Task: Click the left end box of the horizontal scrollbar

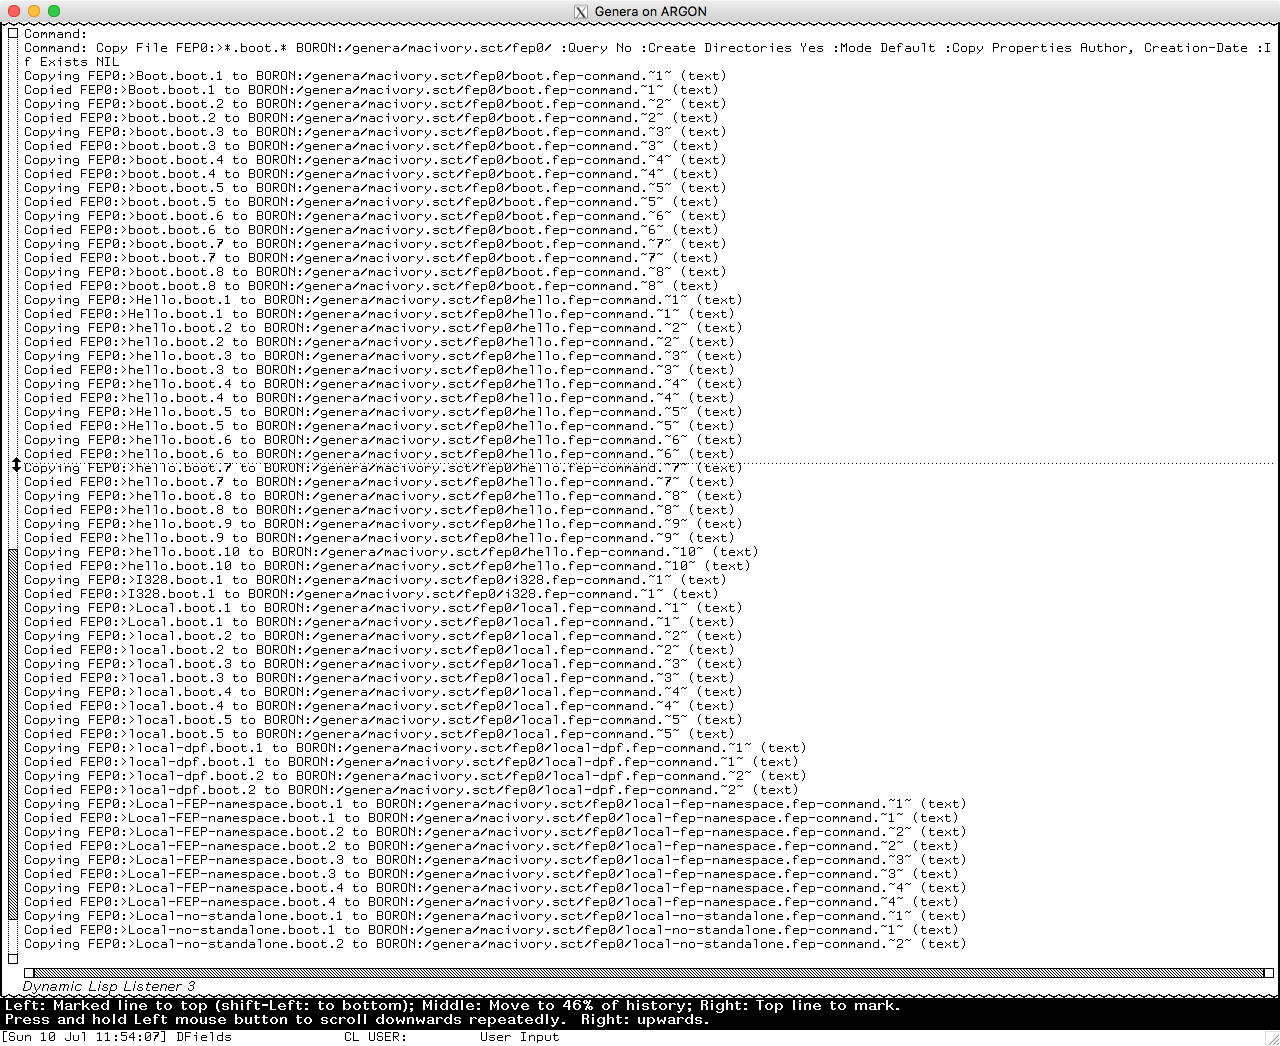Action: [29, 972]
